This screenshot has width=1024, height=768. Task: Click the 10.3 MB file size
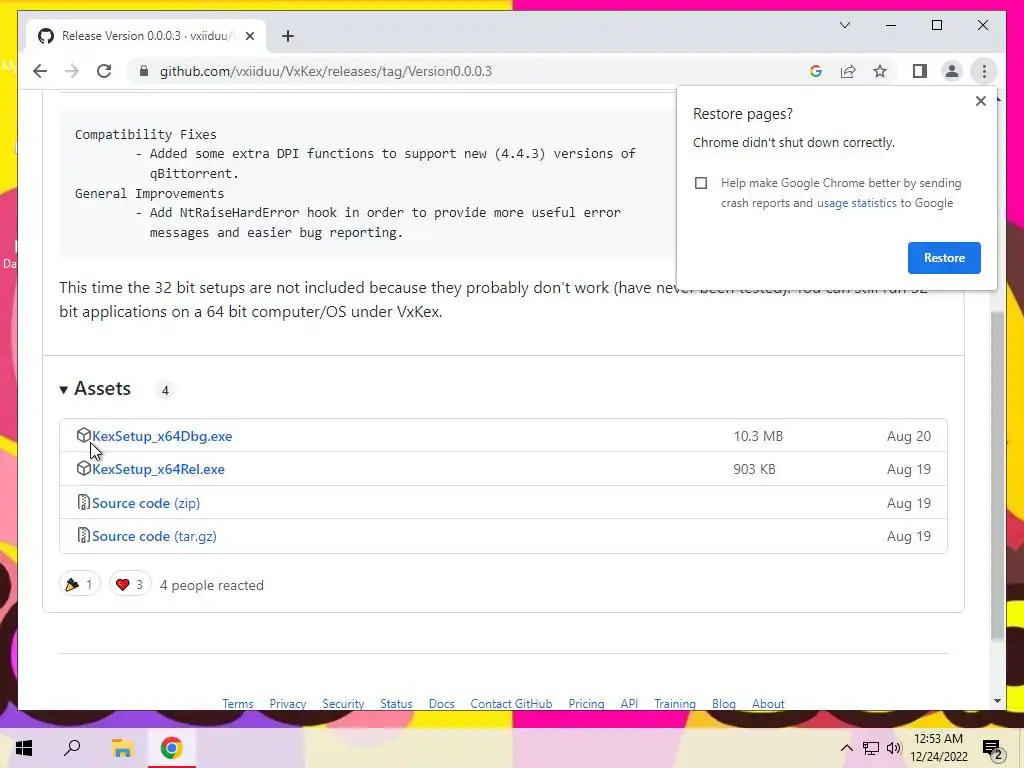tap(758, 436)
